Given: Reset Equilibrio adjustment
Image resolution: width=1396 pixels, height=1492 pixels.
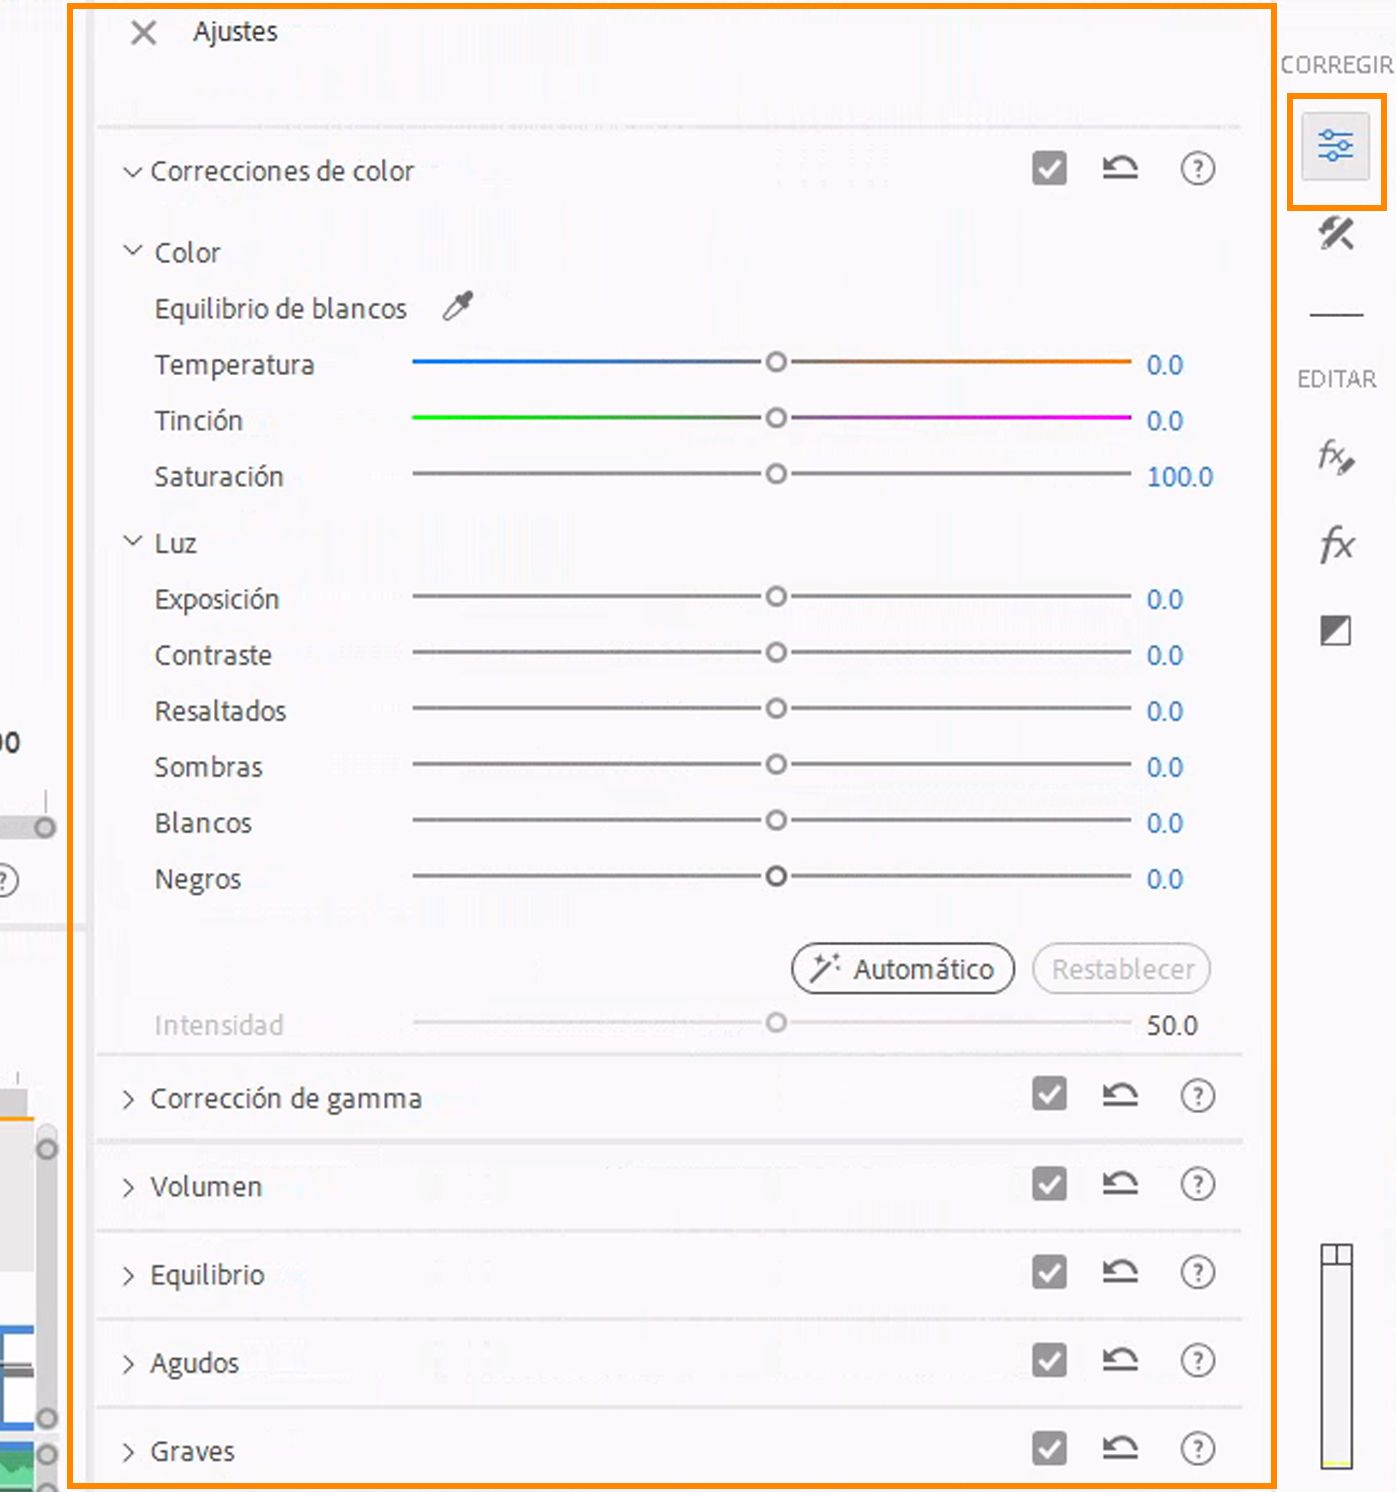Looking at the screenshot, I should tap(1120, 1271).
